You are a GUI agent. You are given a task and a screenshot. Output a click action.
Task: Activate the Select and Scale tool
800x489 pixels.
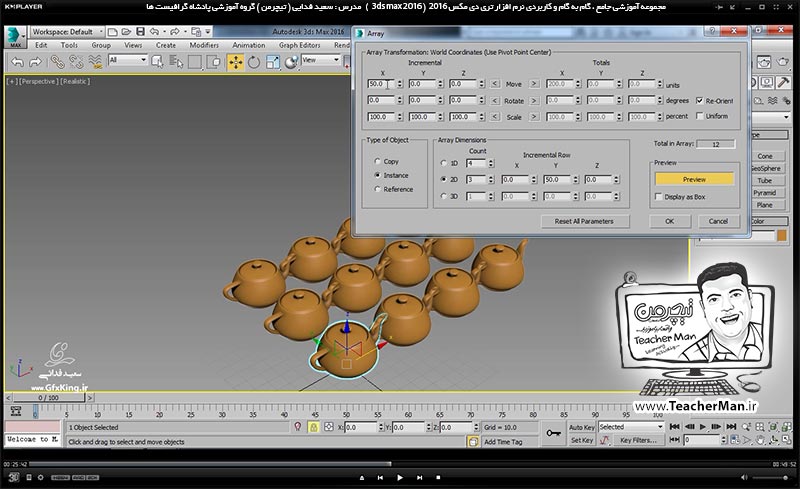272,63
